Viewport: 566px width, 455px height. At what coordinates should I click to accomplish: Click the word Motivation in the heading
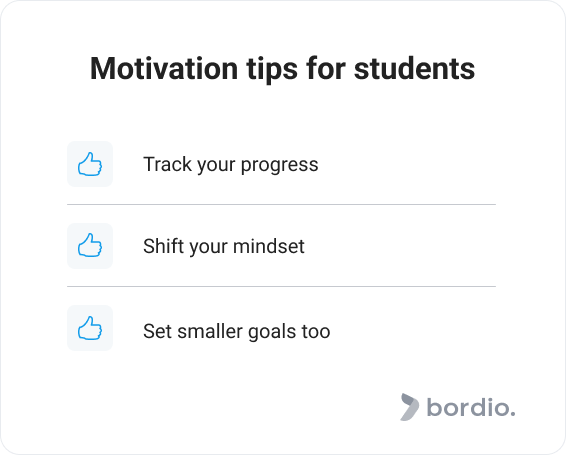pos(164,68)
